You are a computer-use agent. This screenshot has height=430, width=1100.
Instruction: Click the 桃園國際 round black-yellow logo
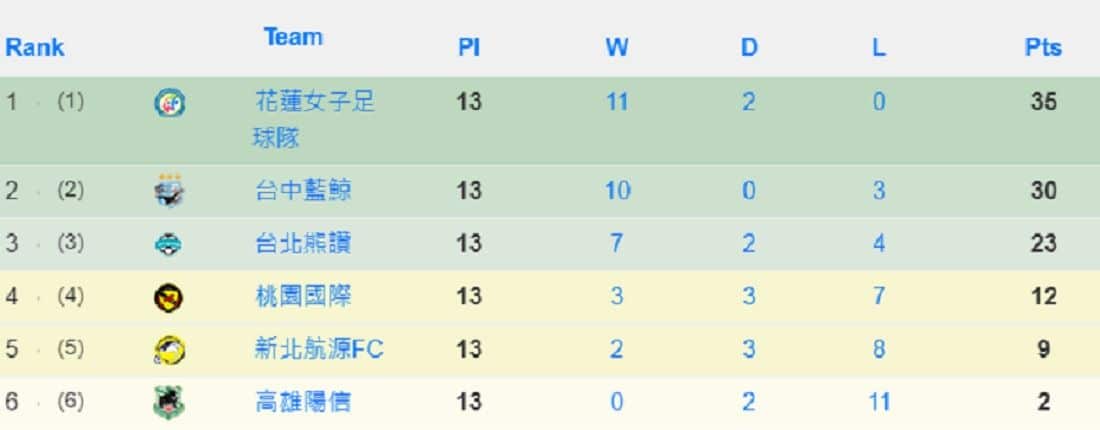[x=168, y=297]
